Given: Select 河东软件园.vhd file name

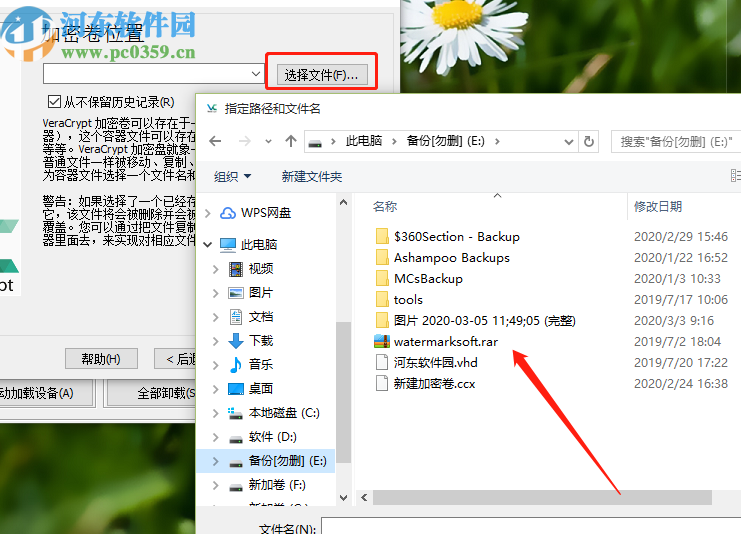Looking at the screenshot, I should click(x=435, y=362).
